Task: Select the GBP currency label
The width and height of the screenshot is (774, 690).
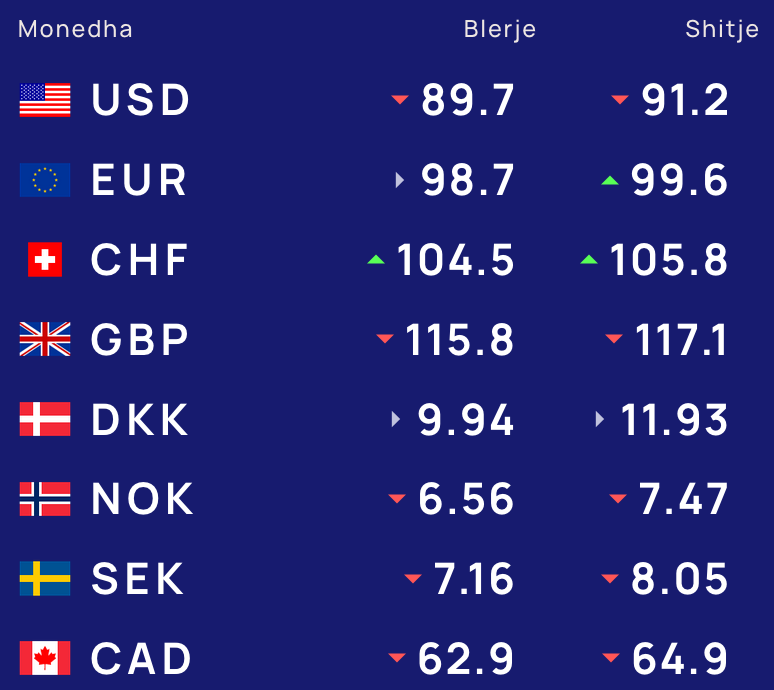Action: pyautogui.click(x=140, y=340)
